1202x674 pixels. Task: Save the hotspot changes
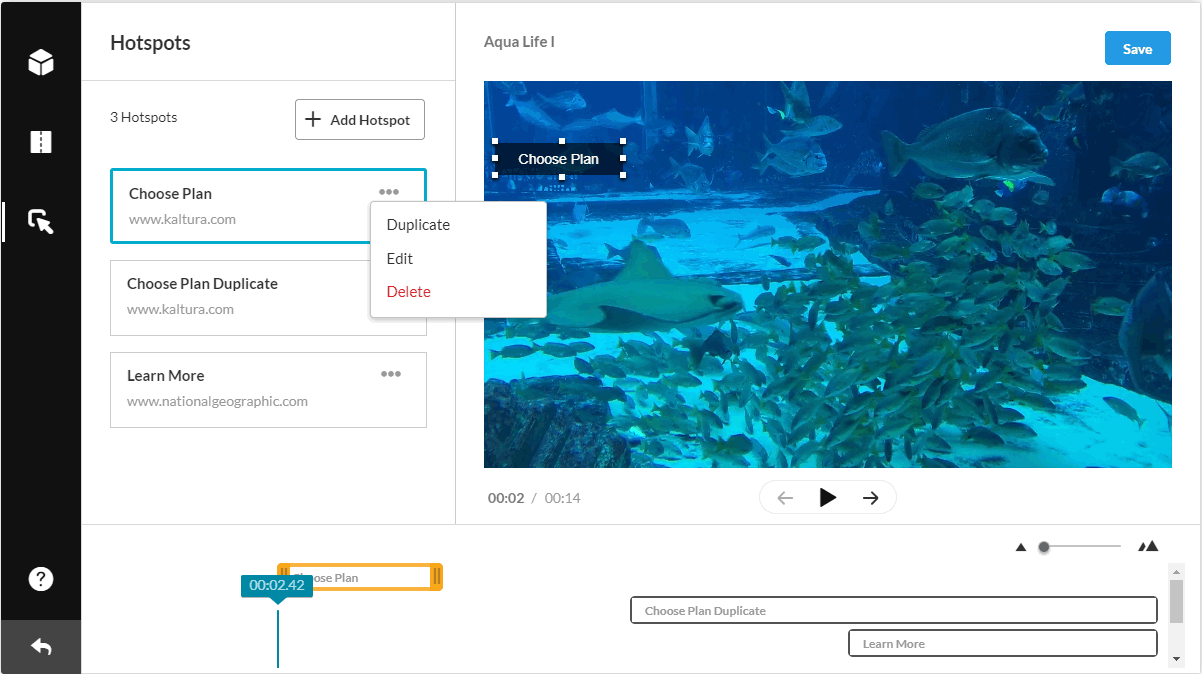point(1137,49)
